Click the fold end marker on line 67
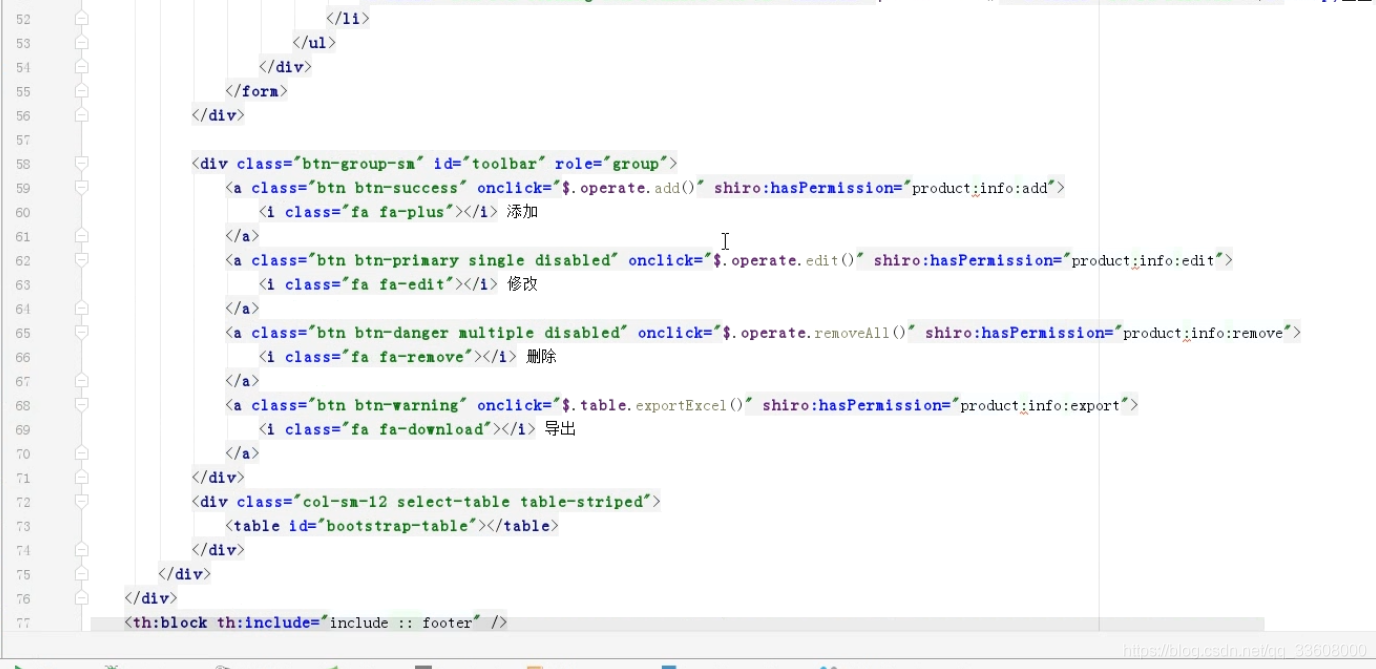Screen dimensions: 1376x669 point(82,381)
